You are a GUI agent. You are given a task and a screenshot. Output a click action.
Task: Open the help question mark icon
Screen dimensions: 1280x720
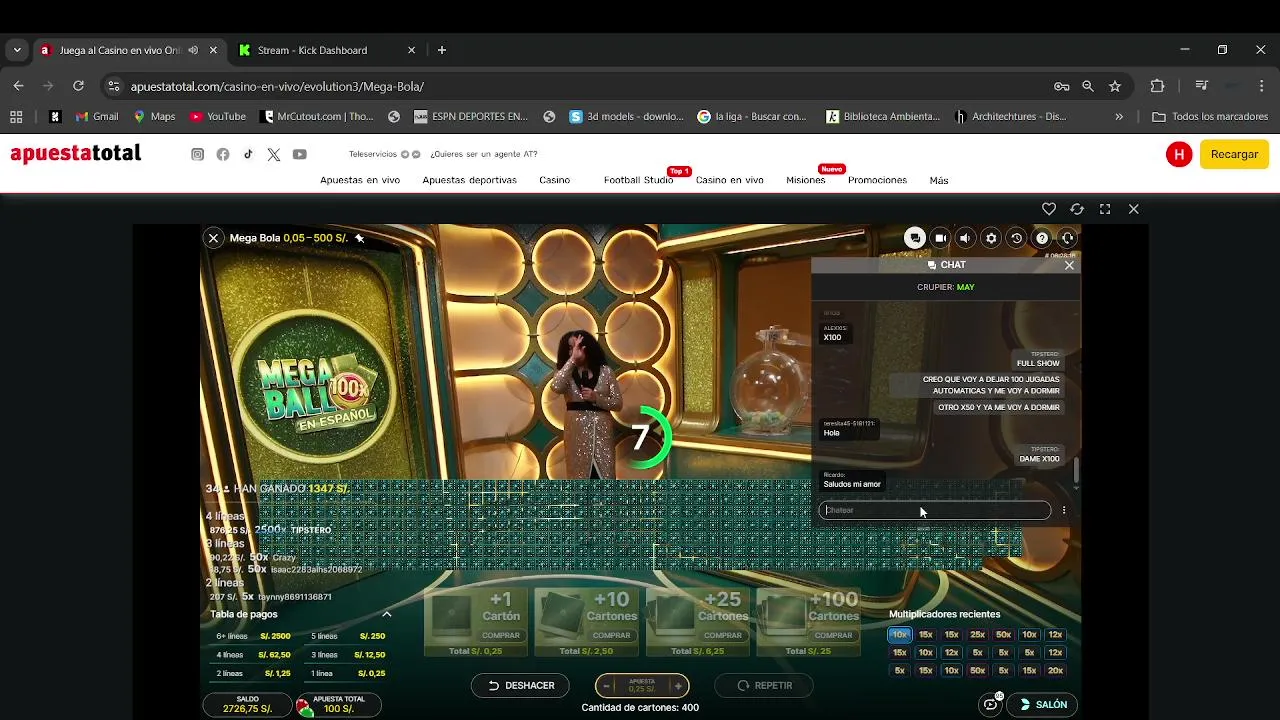coord(1042,238)
